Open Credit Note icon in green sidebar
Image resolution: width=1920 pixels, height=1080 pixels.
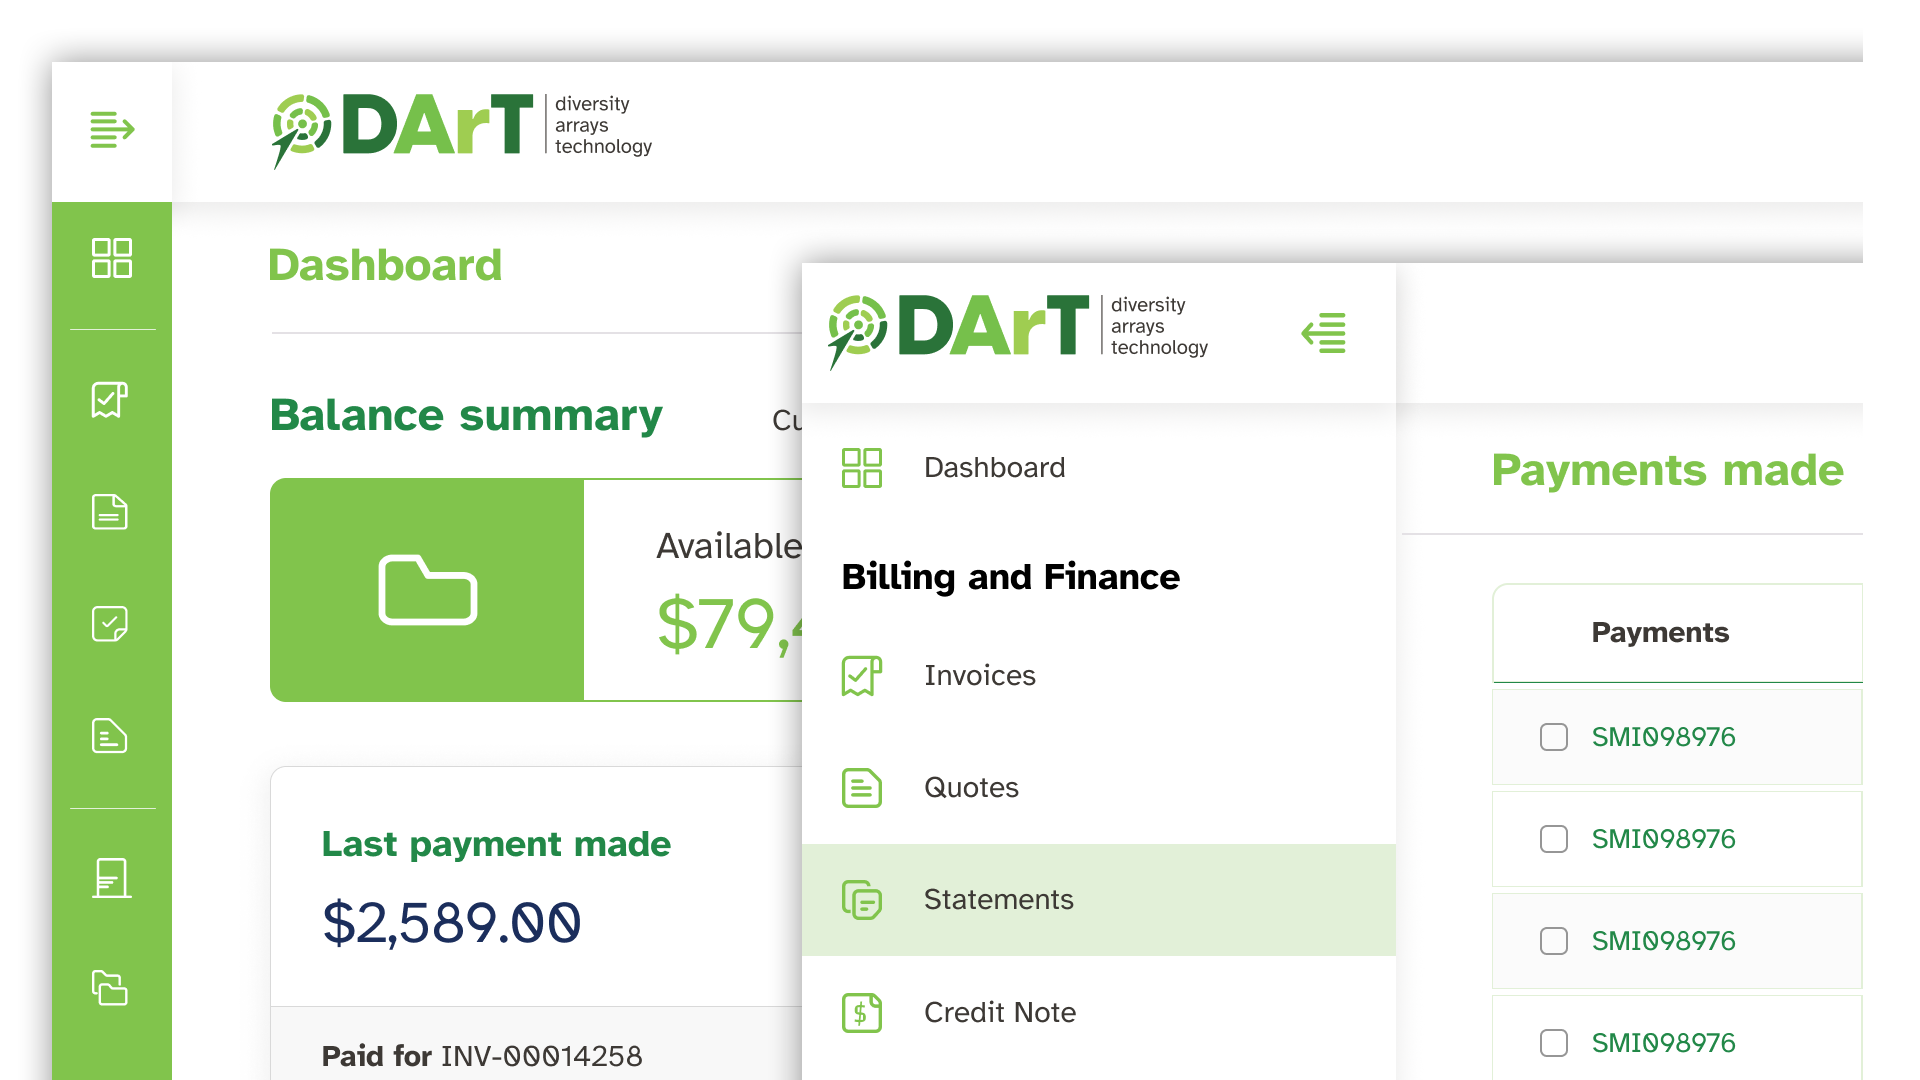110,736
